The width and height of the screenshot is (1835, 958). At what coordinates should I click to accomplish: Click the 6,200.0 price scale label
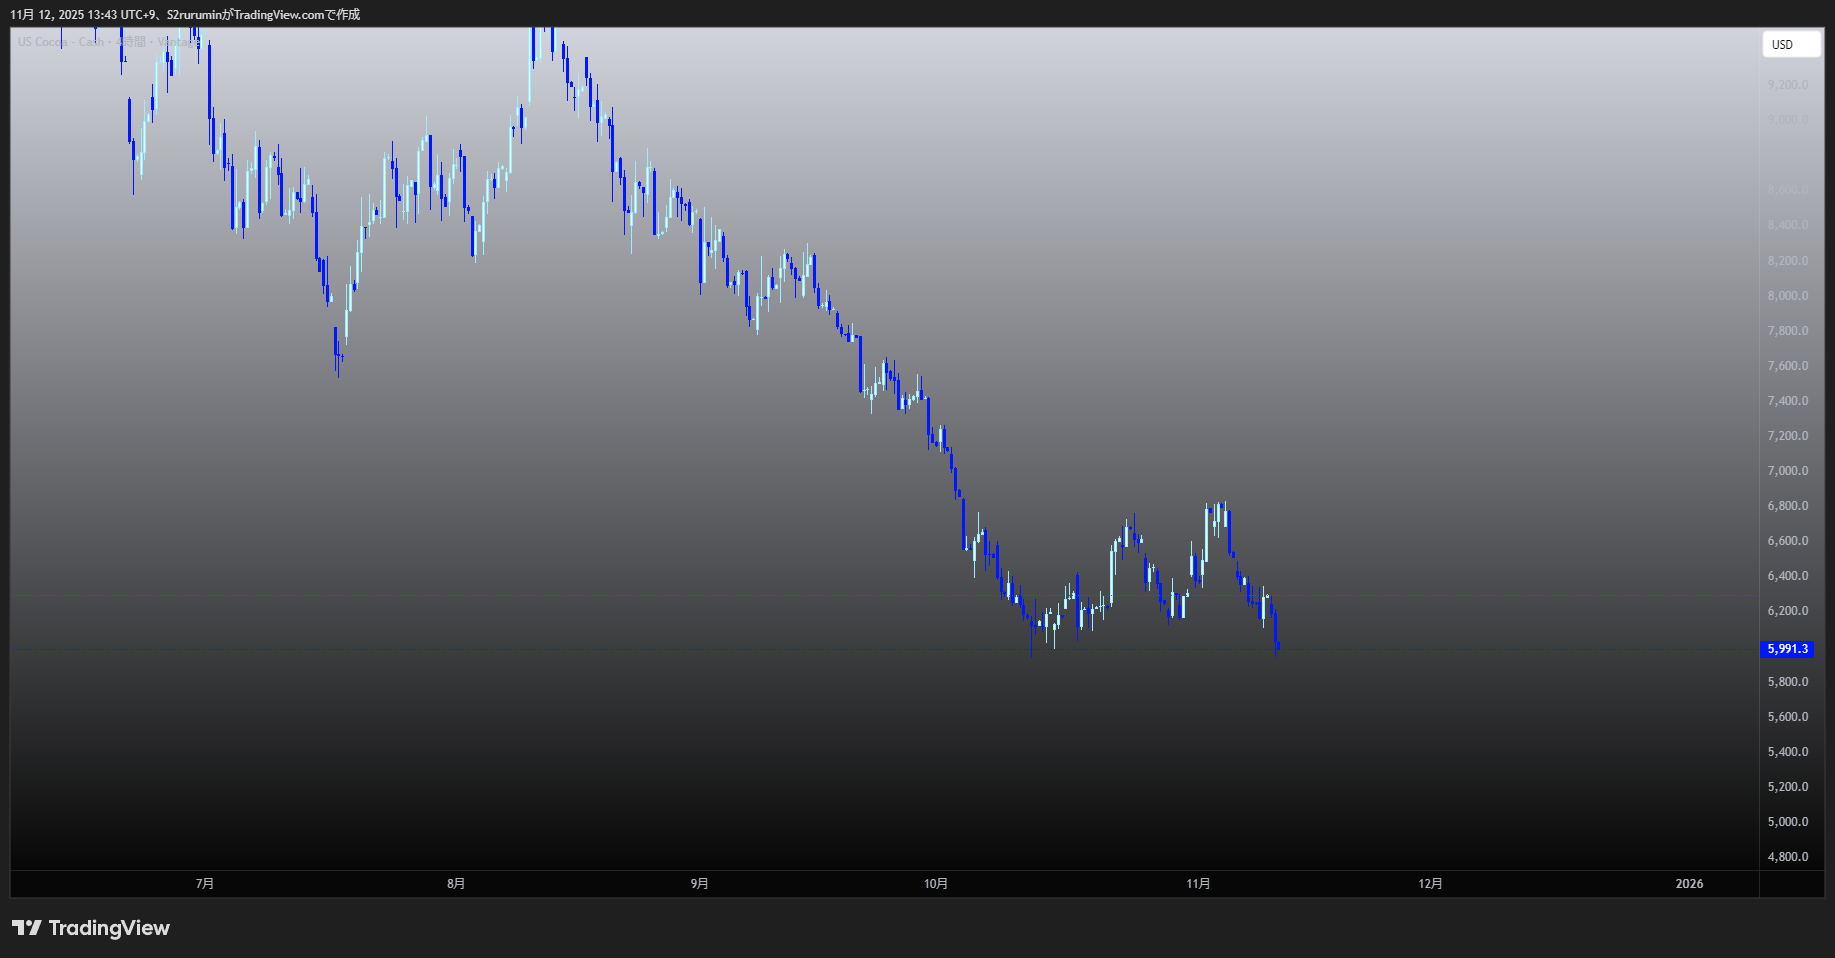pos(1788,611)
